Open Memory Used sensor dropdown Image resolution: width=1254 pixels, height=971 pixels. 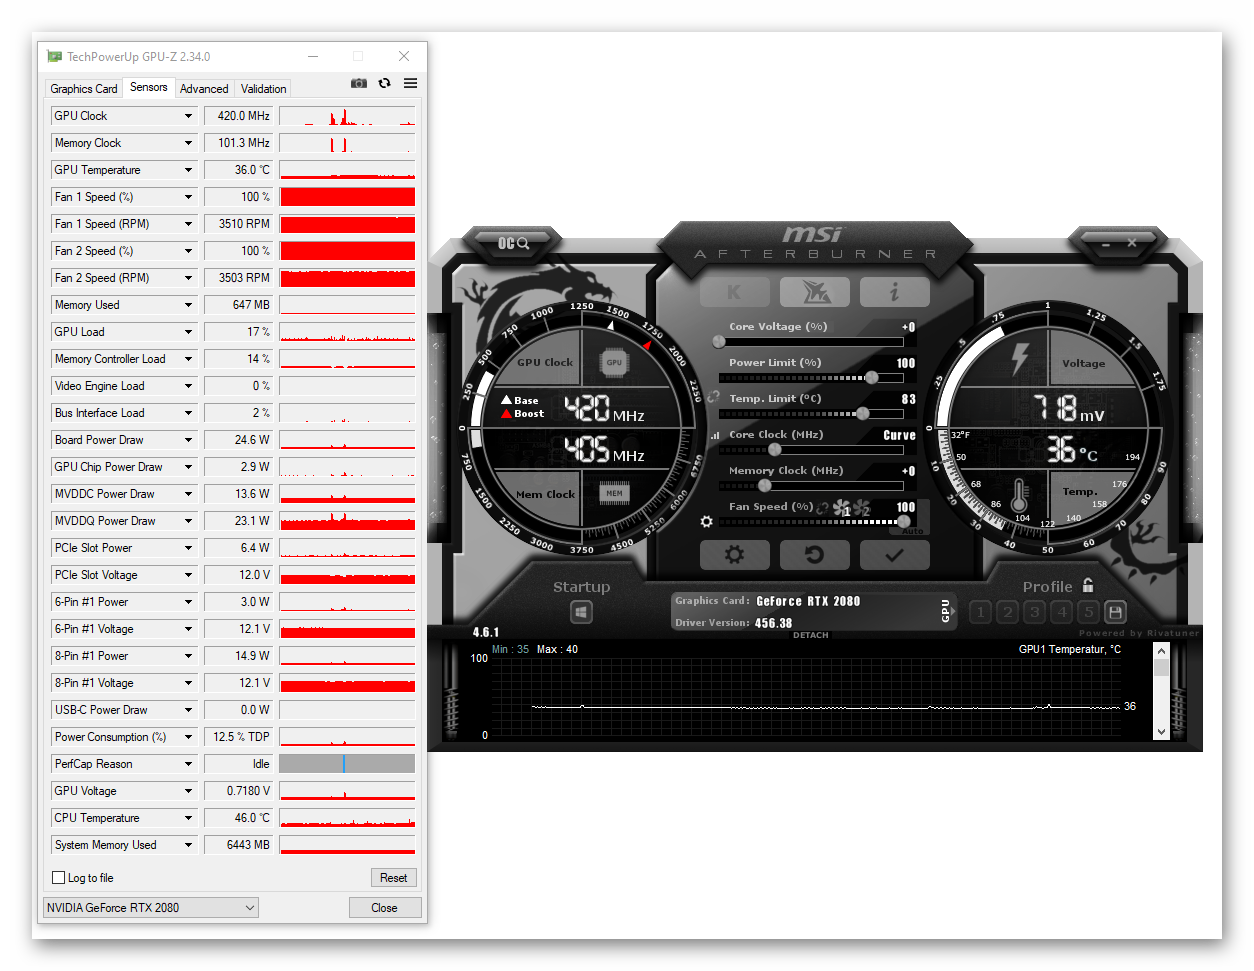coord(188,305)
